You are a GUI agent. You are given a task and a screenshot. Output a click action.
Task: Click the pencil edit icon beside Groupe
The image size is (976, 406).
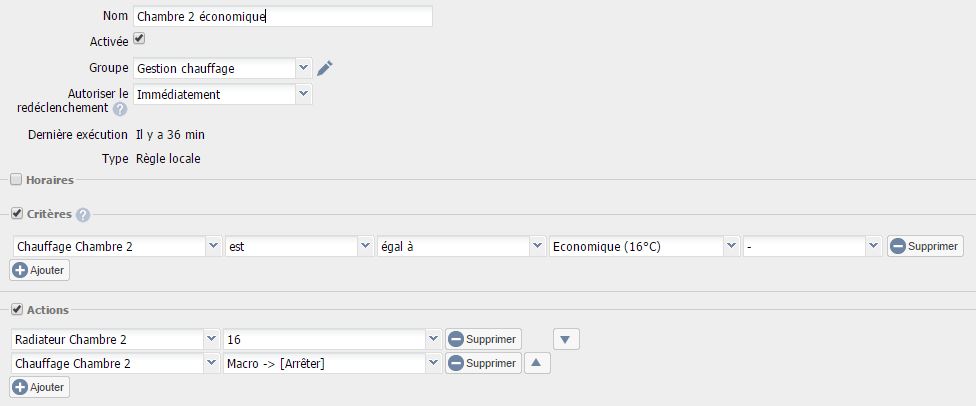point(325,68)
